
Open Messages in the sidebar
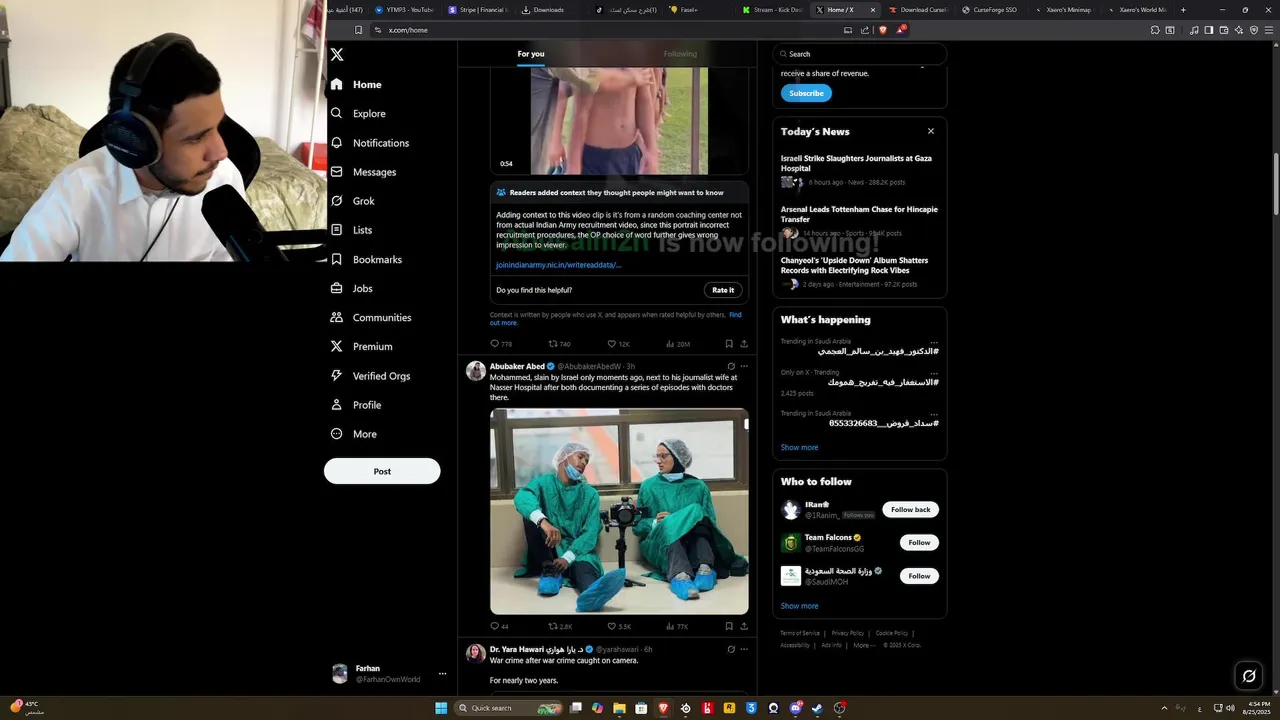coord(363,172)
